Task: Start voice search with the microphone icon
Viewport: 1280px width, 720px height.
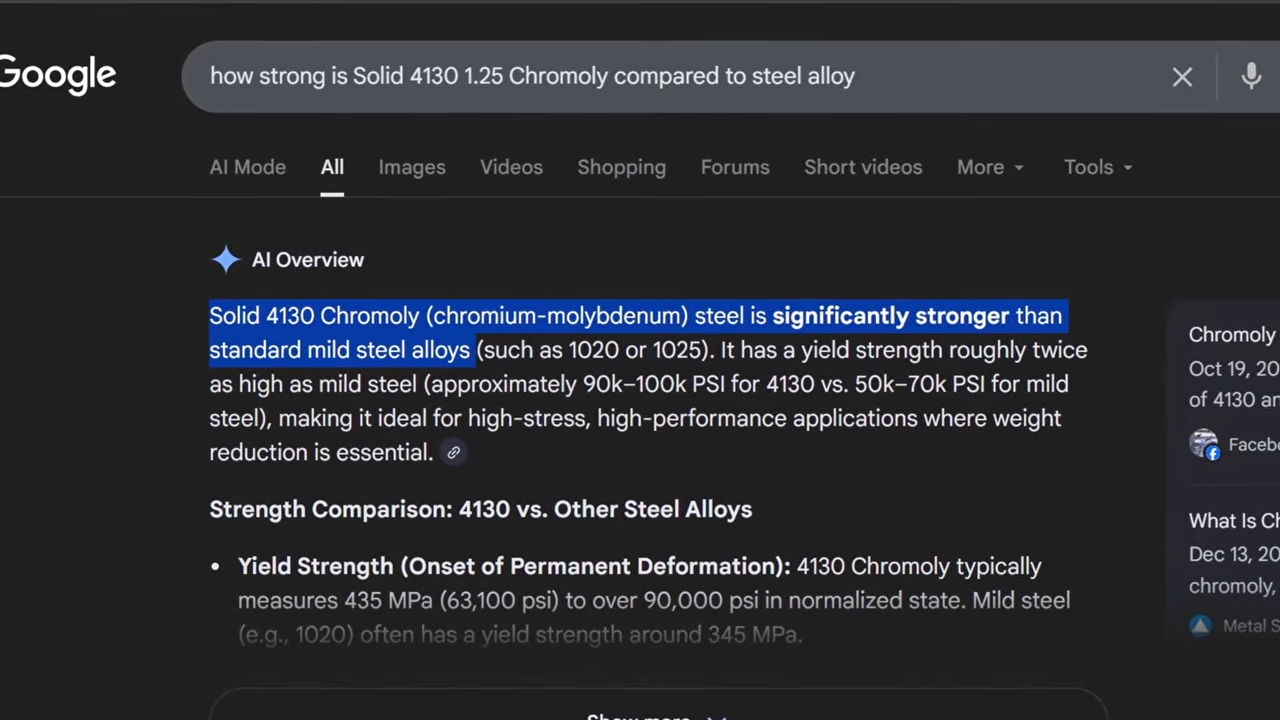Action: [x=1251, y=76]
